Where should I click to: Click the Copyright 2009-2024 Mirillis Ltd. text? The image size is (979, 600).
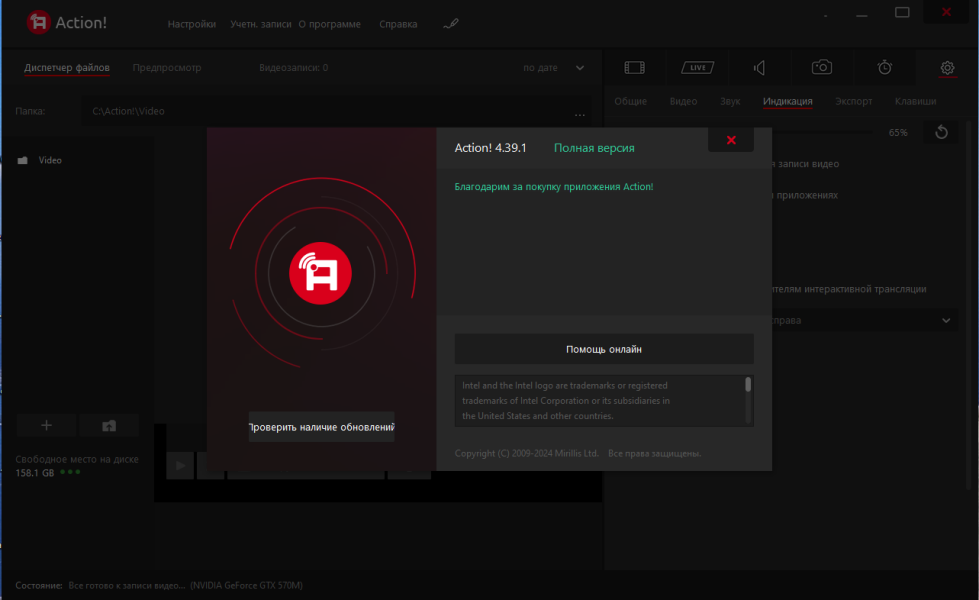[x=526, y=453]
